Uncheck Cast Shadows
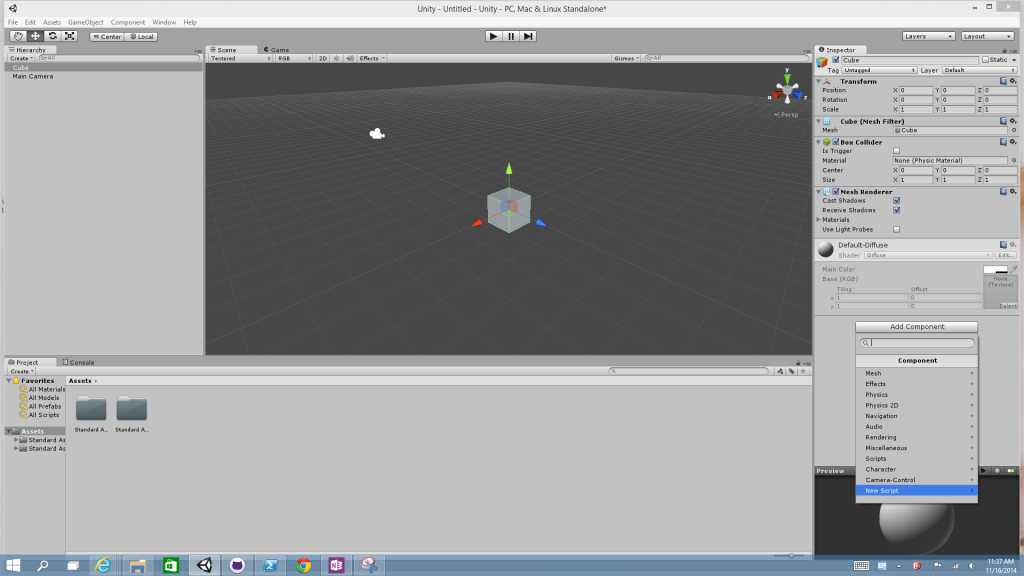Image resolution: width=1024 pixels, height=576 pixels. 897,200
